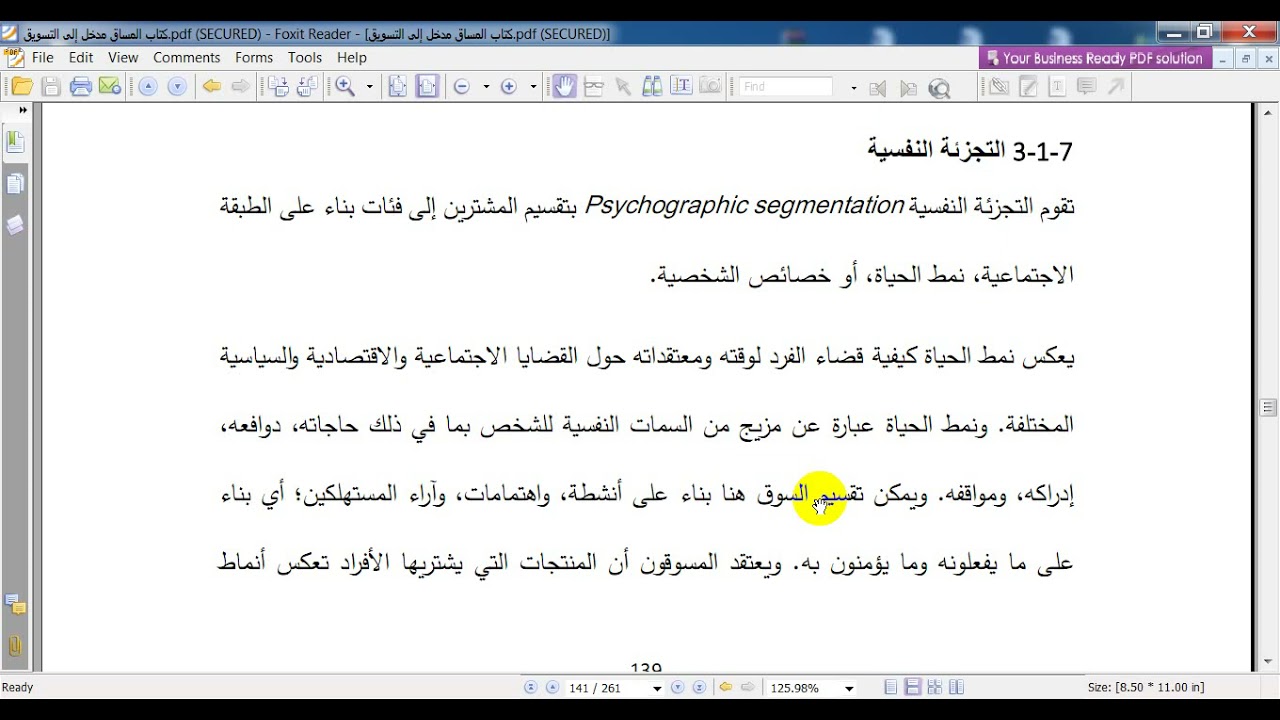Click the Snapshot camera icon
1280x720 pixels.
click(710, 87)
